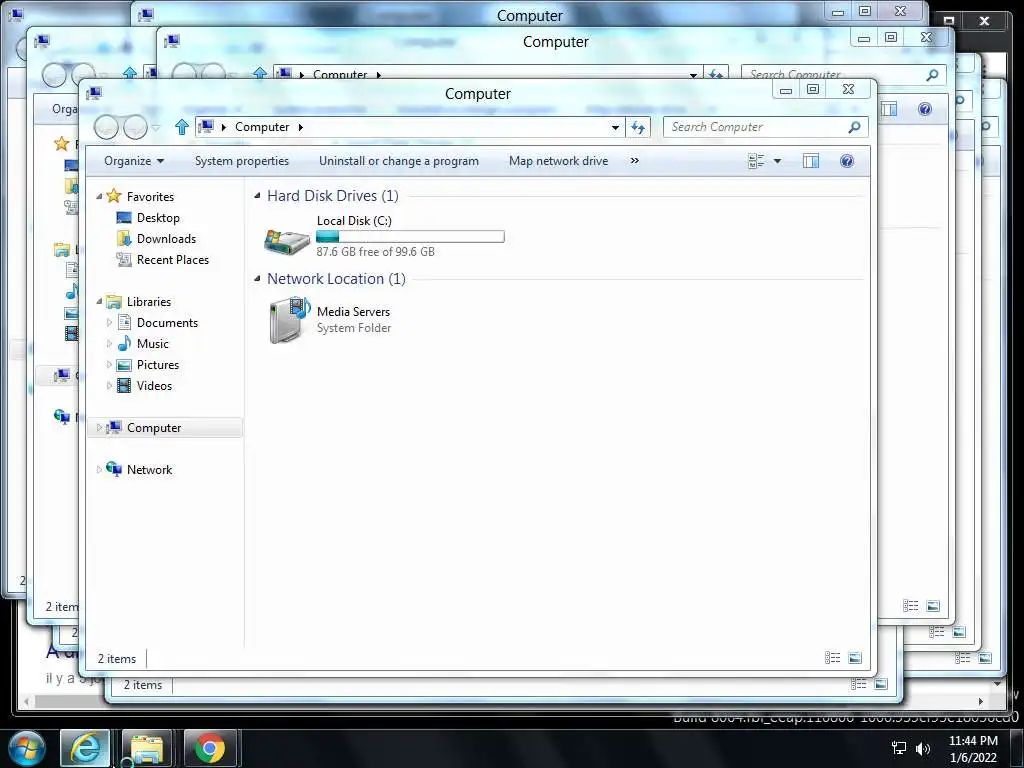Refresh the Computer address bar
Image resolution: width=1024 pixels, height=768 pixels.
click(638, 127)
